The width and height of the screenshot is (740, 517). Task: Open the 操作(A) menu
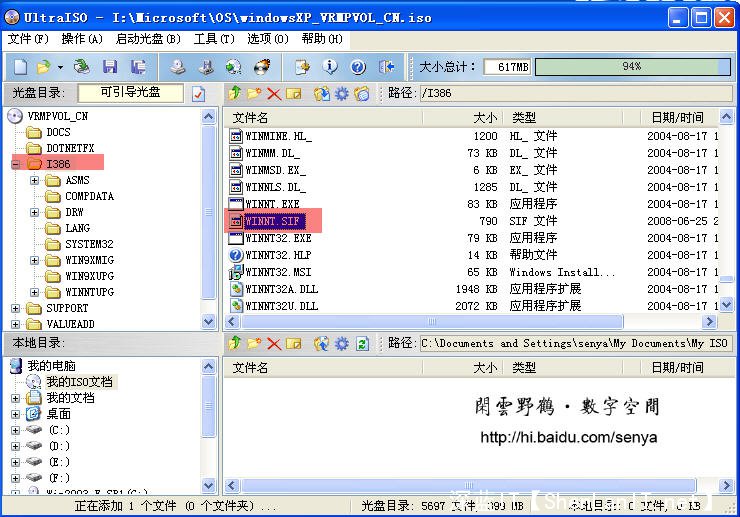pyautogui.click(x=82, y=39)
